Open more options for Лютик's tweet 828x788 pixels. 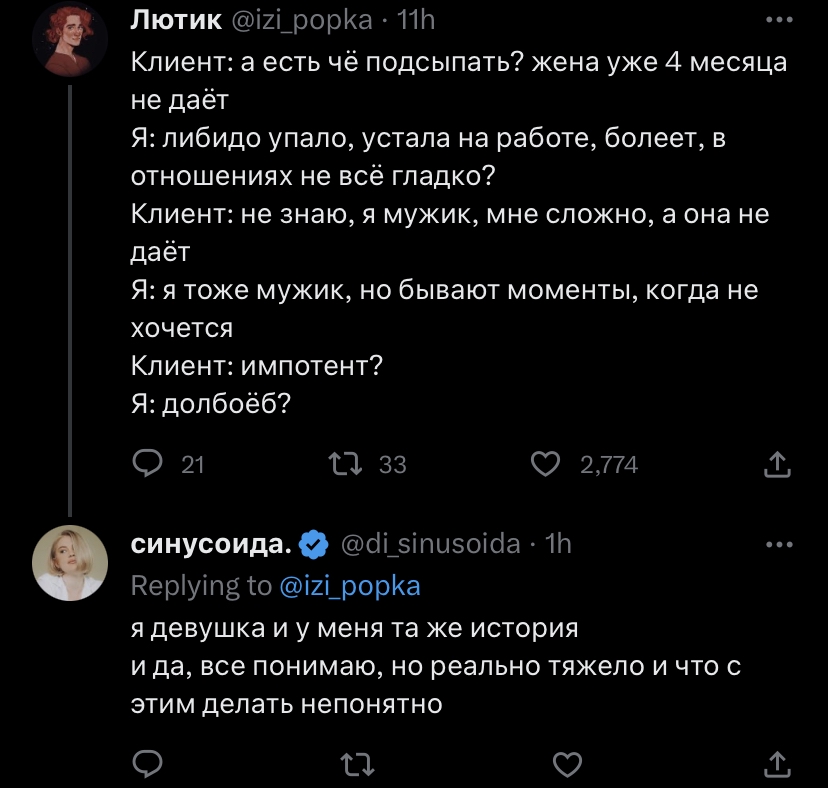click(777, 19)
